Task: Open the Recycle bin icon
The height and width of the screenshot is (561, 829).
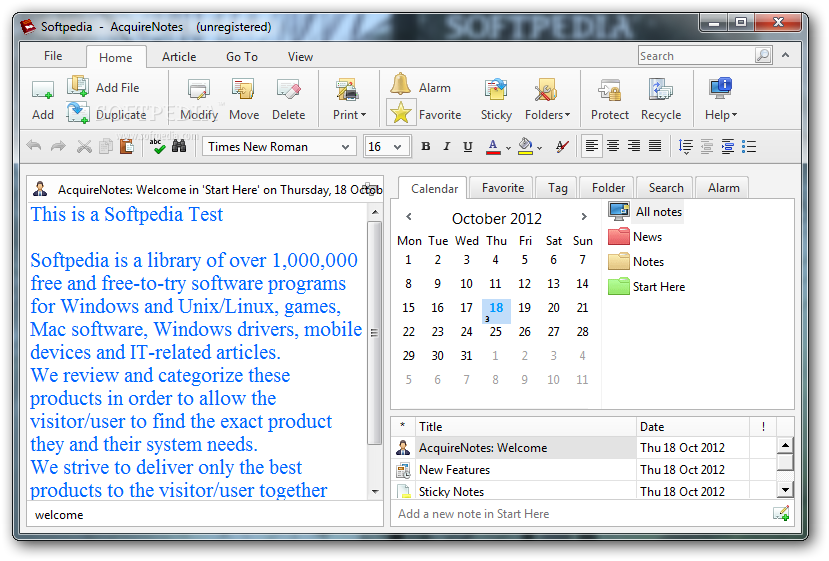Action: tap(660, 89)
